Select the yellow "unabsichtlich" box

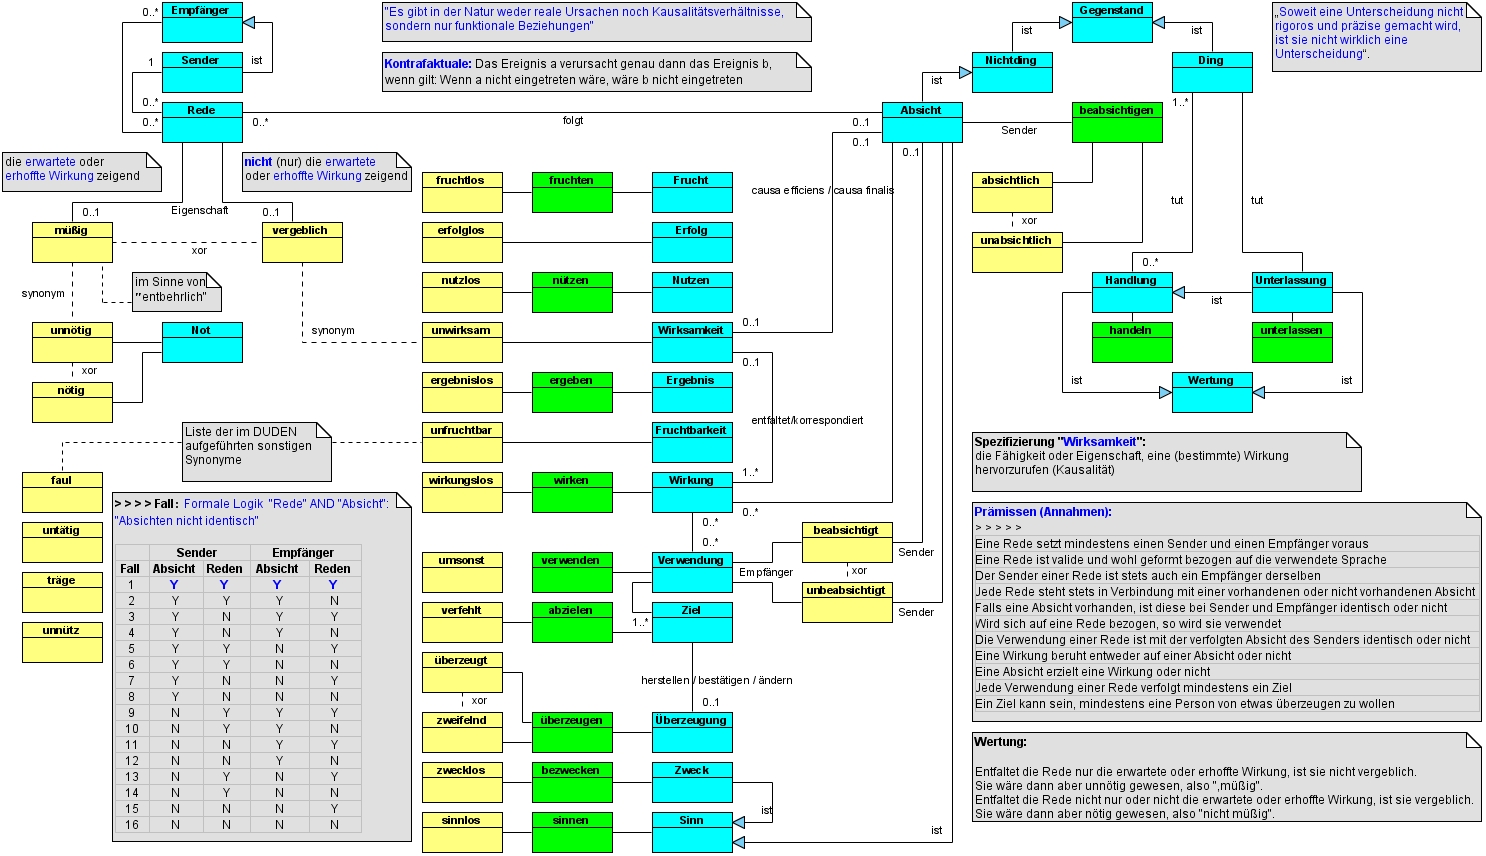1017,252
